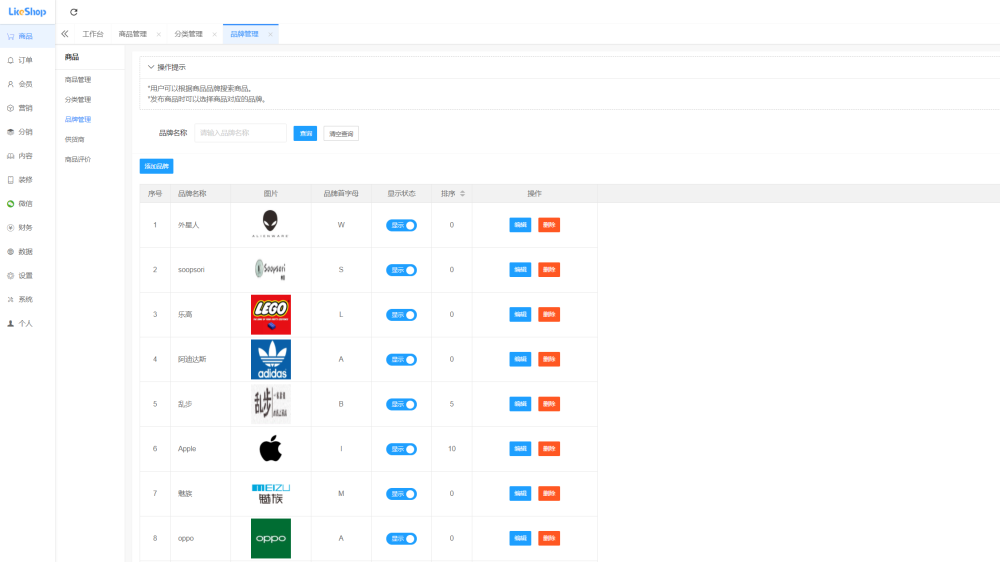Screen dimensions: 1000x562
Task: Toggle display status for the row sorted 5
Action: [x=401, y=404]
